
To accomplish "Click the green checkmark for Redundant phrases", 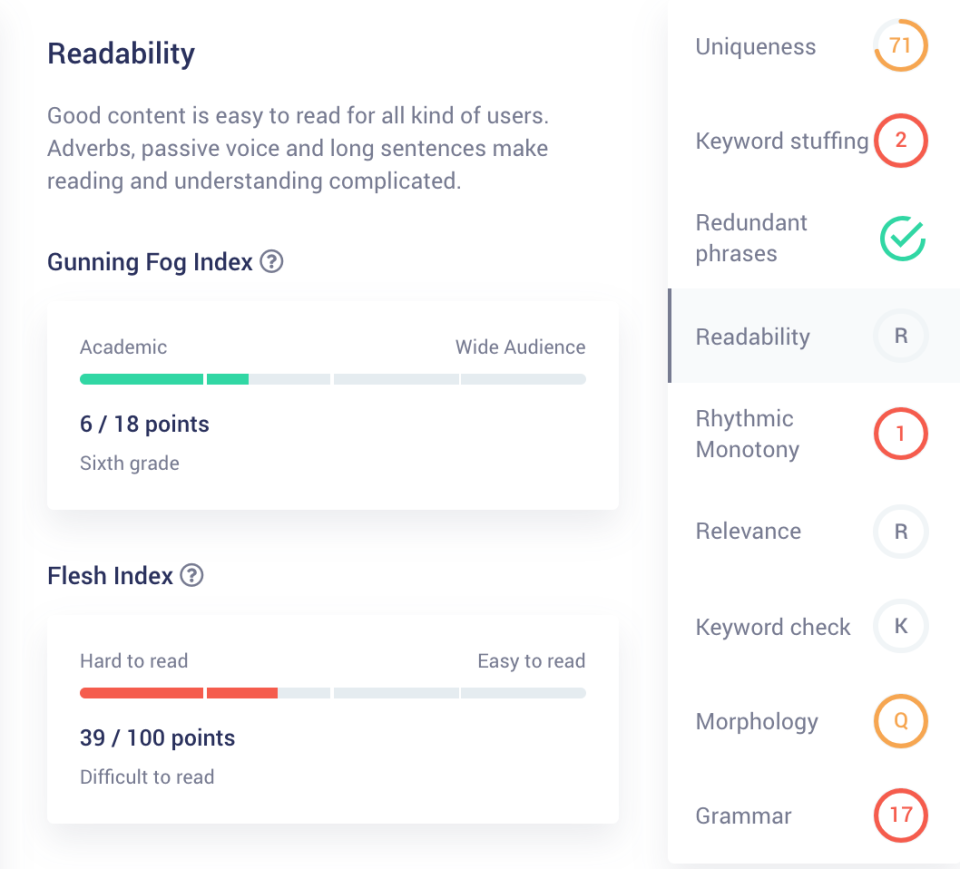I will [901, 238].
